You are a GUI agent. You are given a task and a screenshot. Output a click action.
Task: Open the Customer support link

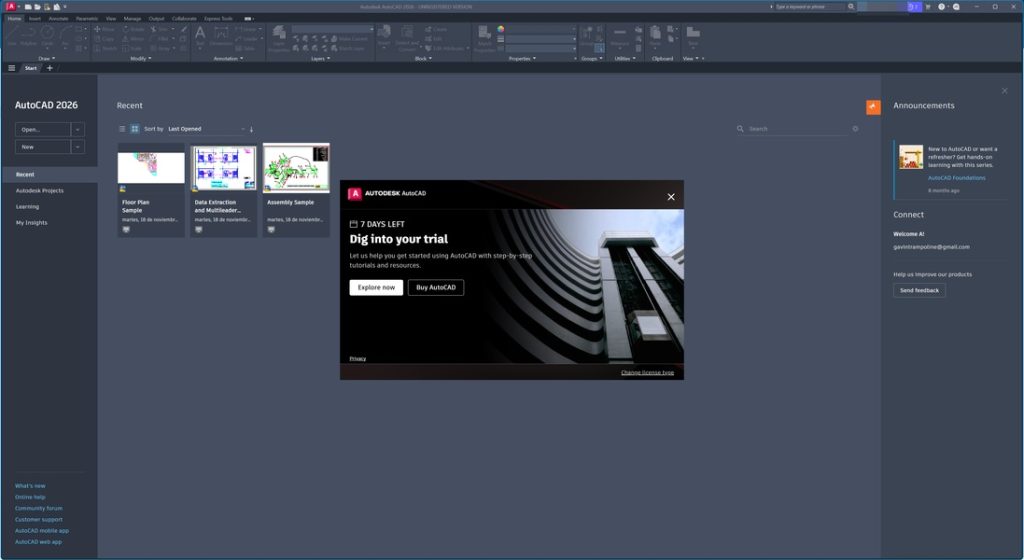[x=39, y=519]
